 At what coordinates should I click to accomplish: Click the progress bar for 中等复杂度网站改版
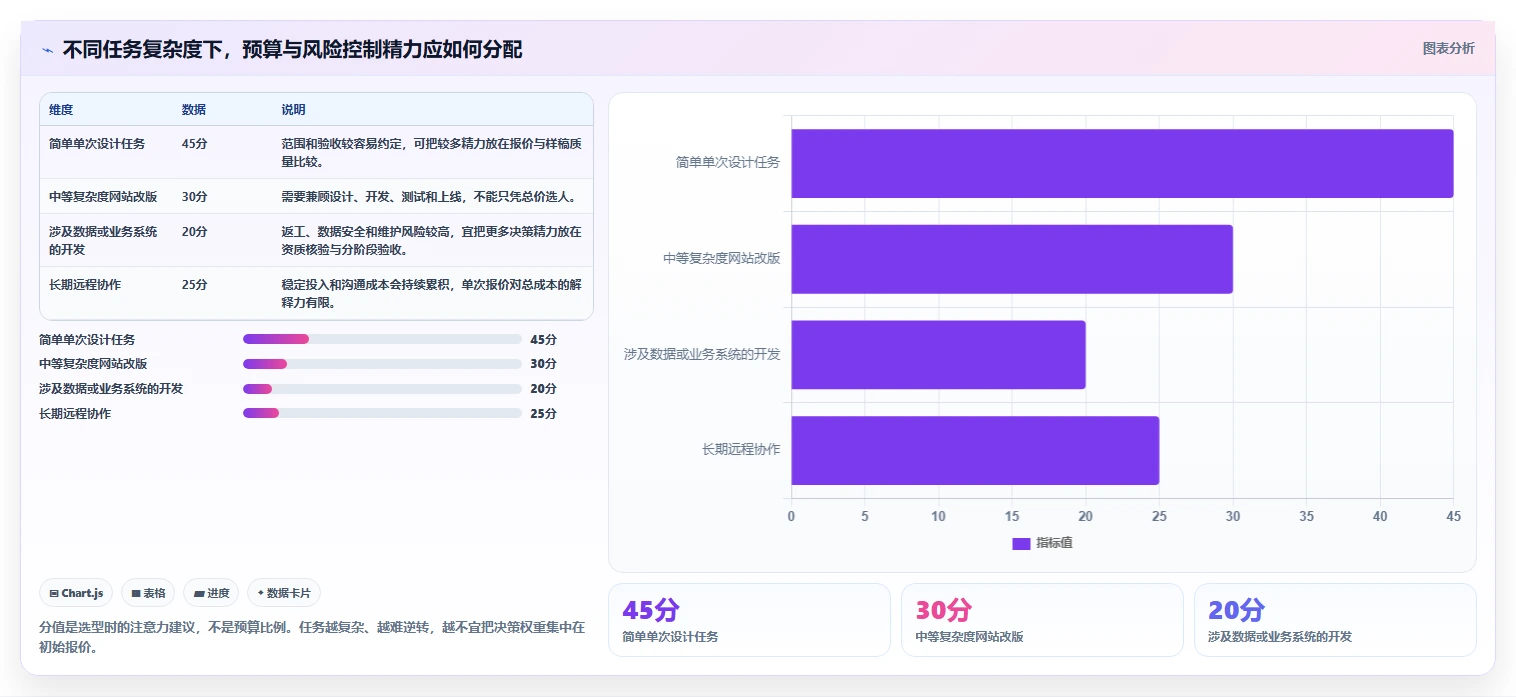pos(382,364)
